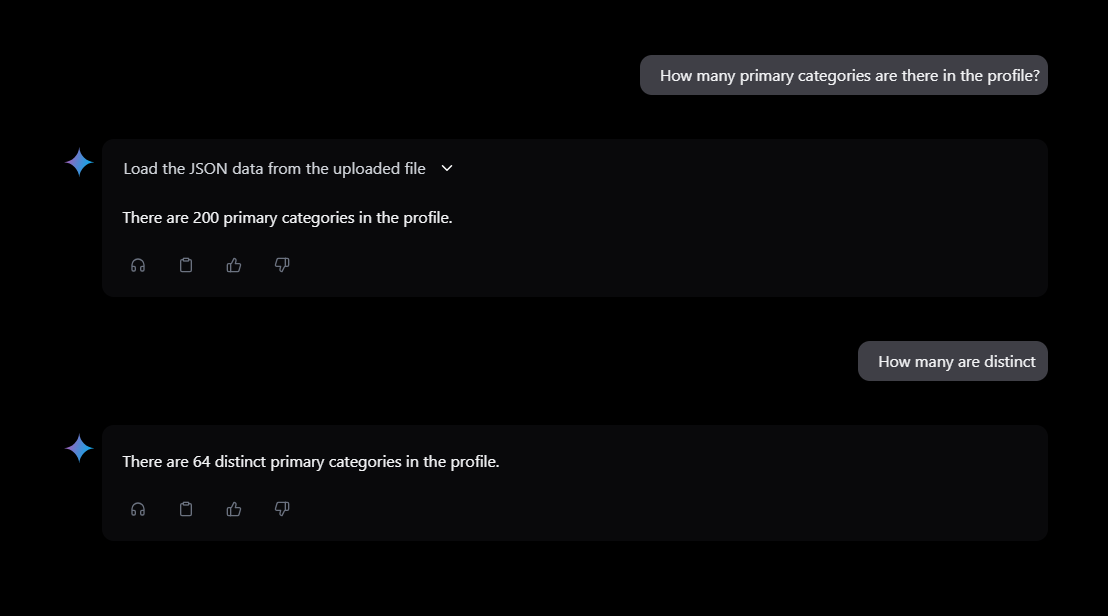Thumbs down the 64 distinct categories answer
This screenshot has width=1108, height=616.
tap(282, 509)
